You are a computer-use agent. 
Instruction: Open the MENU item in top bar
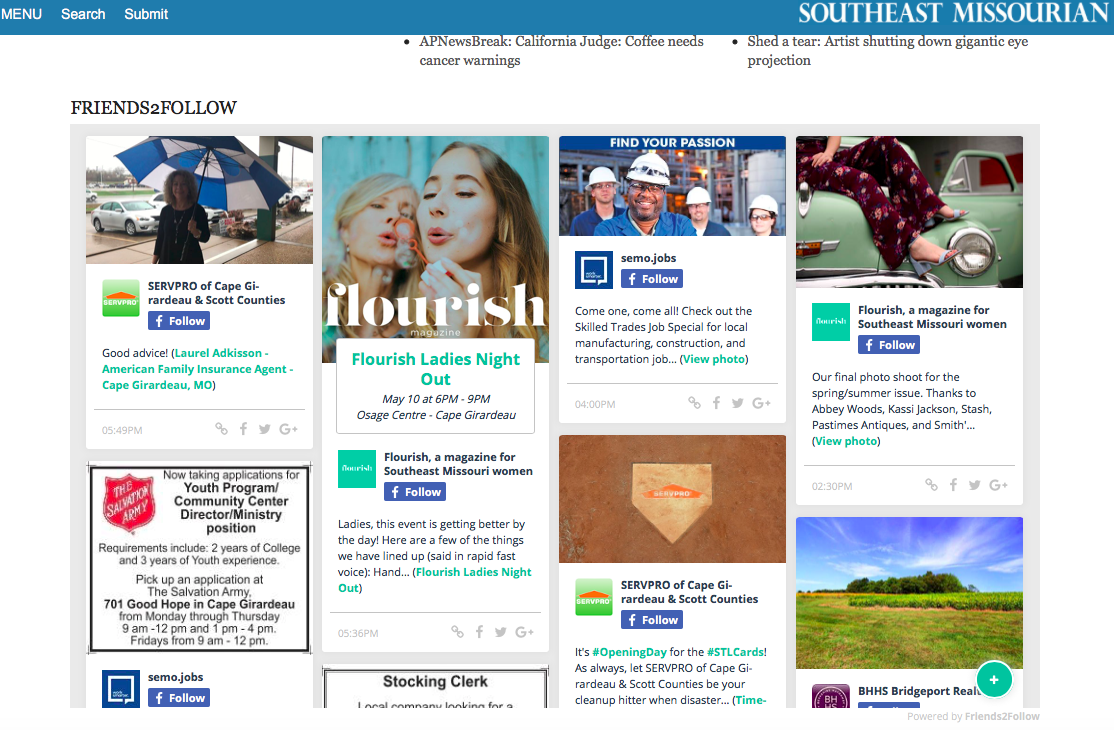[x=21, y=14]
